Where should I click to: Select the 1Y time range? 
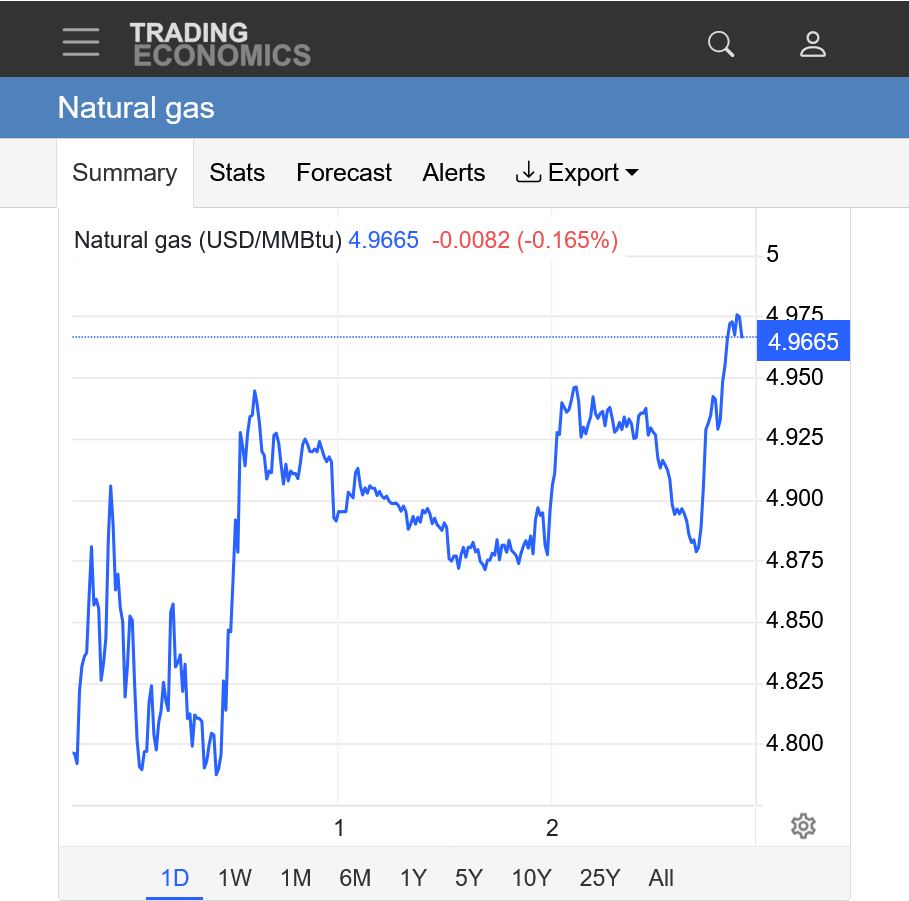[x=413, y=878]
